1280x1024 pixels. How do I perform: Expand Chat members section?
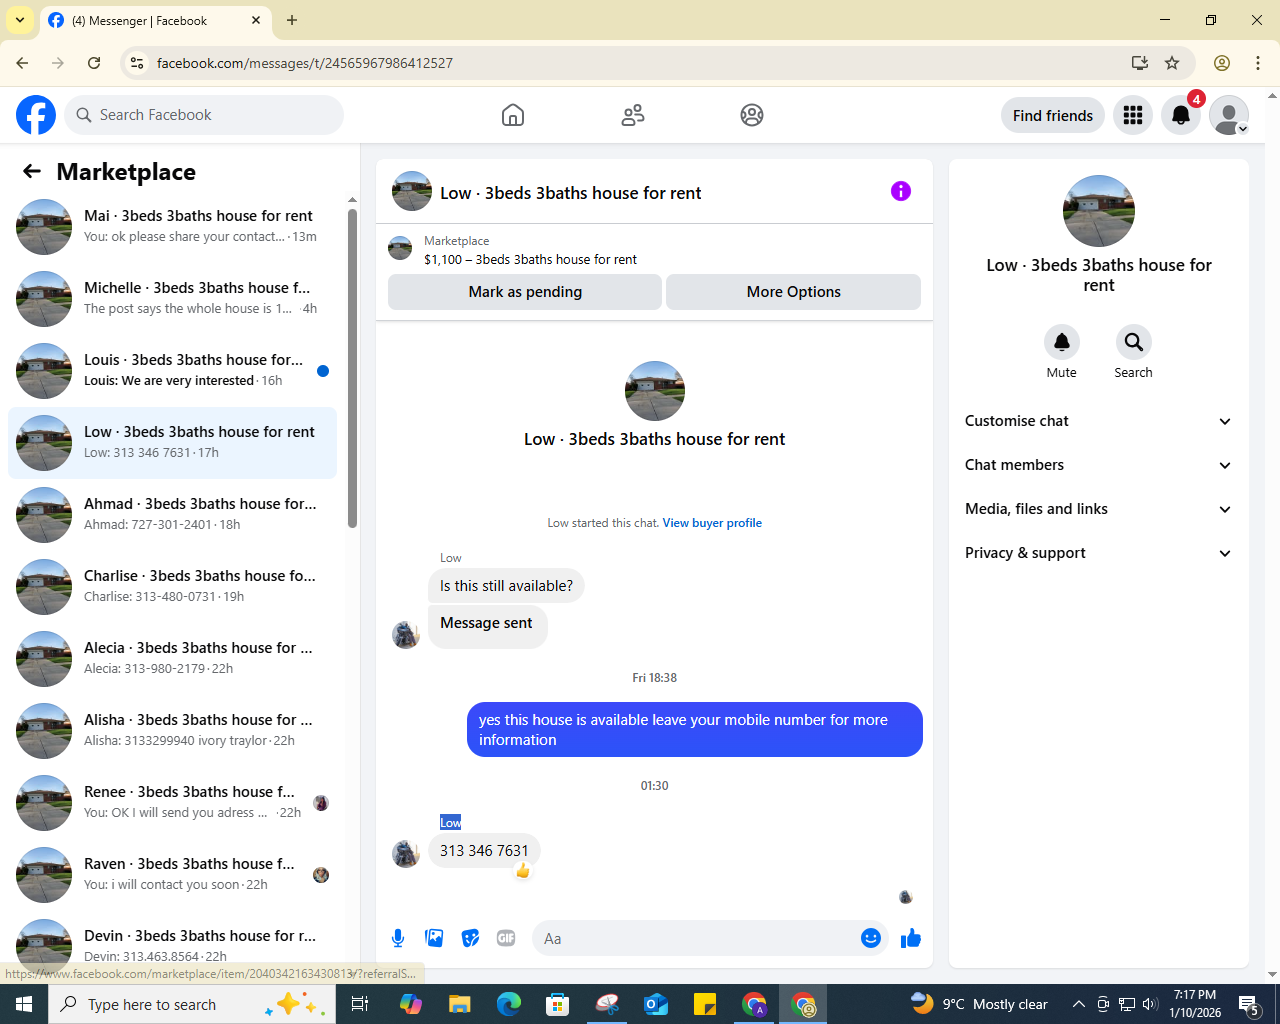[1099, 465]
